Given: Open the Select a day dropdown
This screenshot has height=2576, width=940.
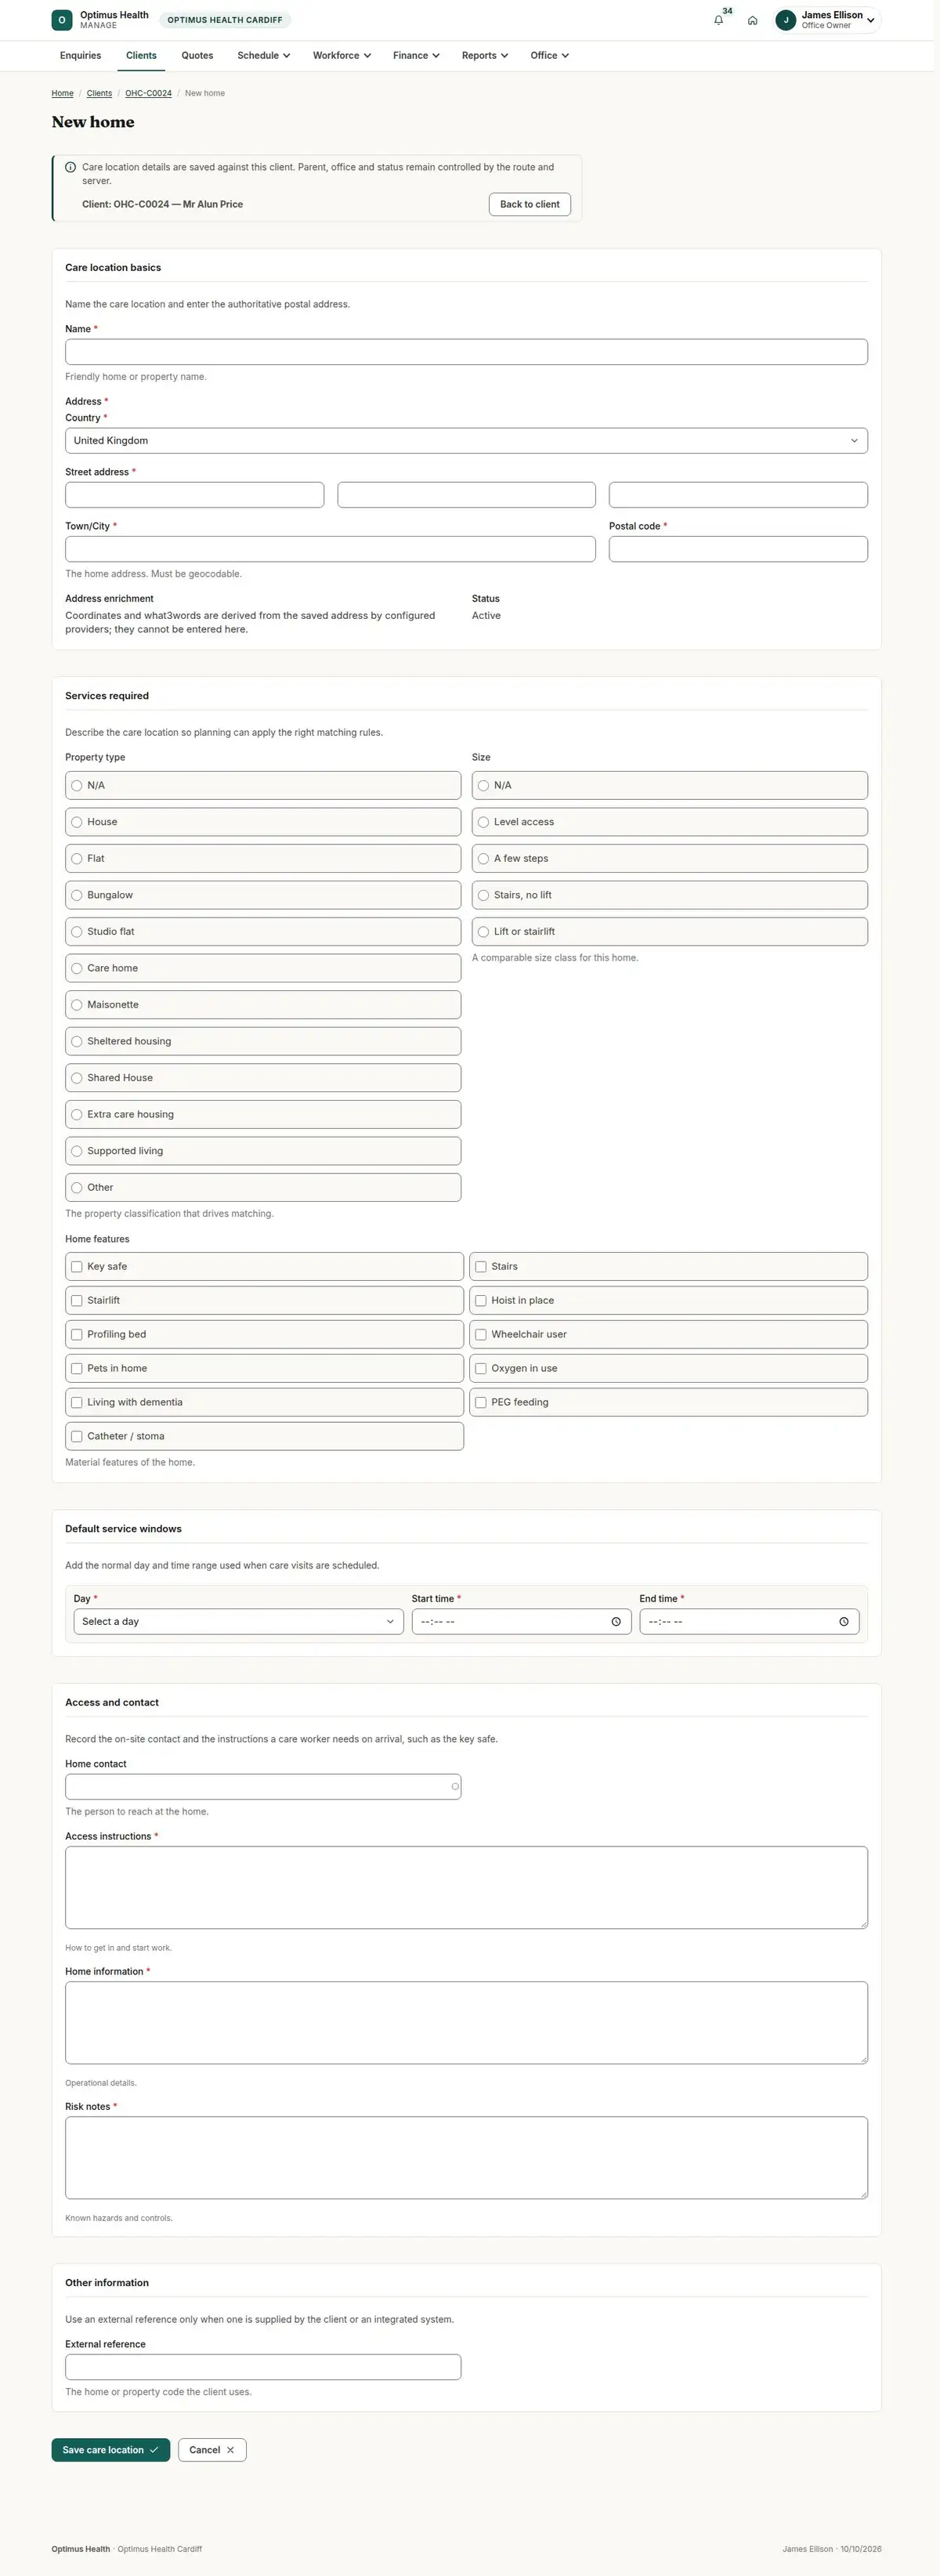Looking at the screenshot, I should [x=238, y=1621].
